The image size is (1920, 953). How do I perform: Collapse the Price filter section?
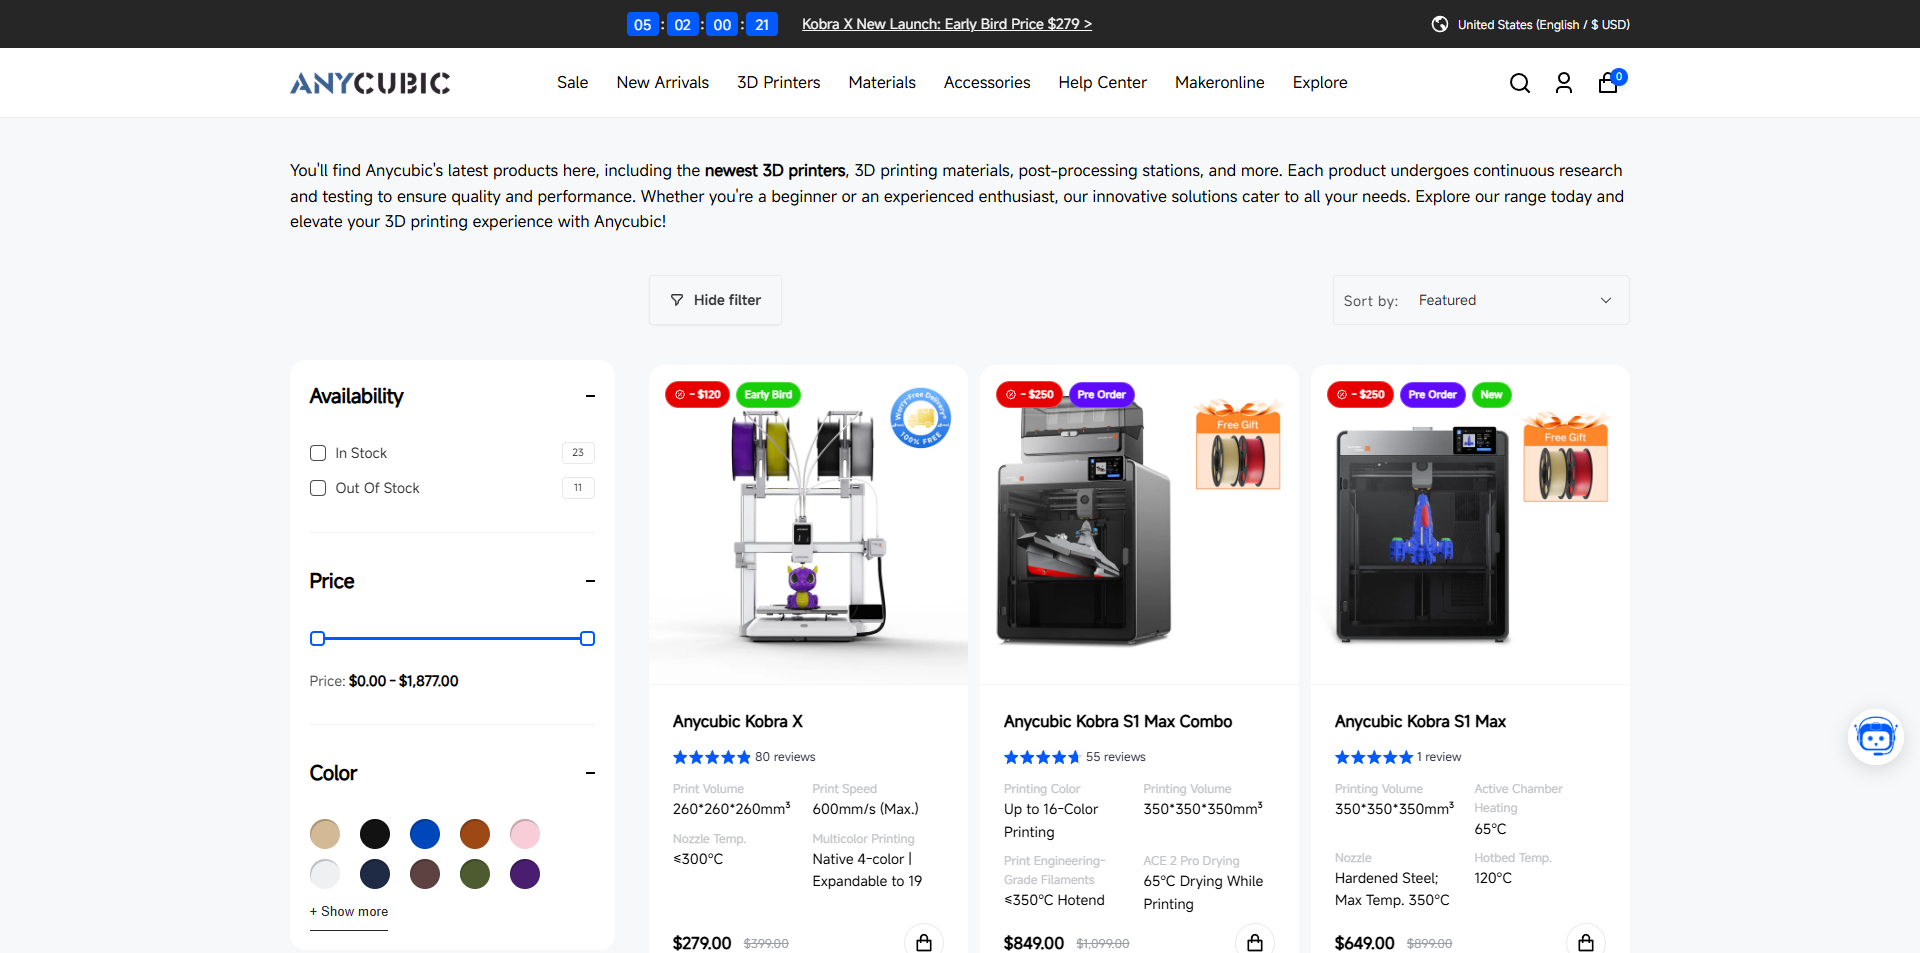click(x=590, y=581)
